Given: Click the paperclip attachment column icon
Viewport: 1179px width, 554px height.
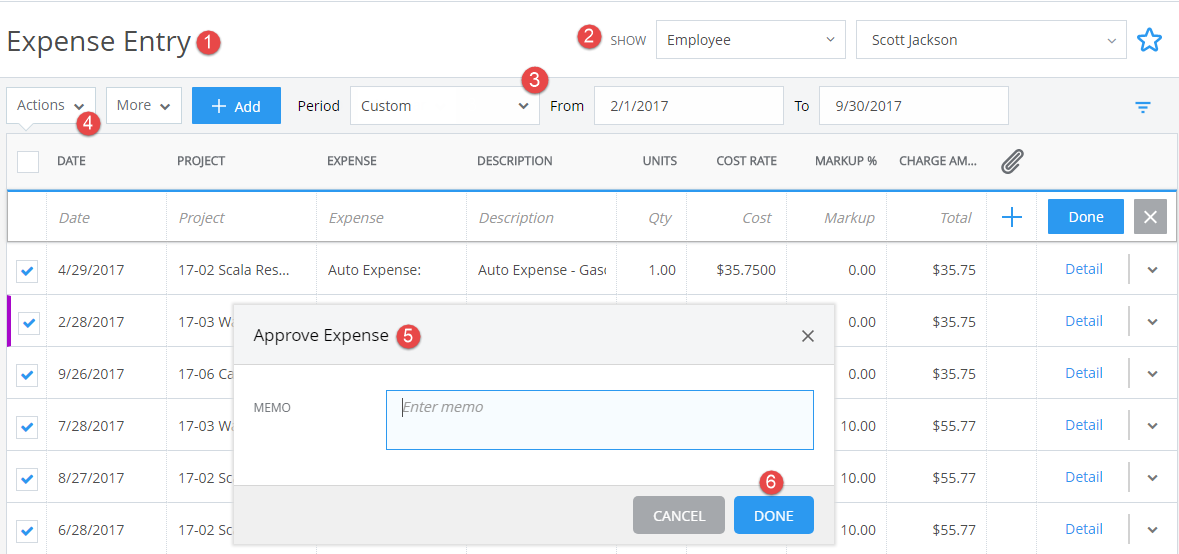Looking at the screenshot, I should [1012, 160].
